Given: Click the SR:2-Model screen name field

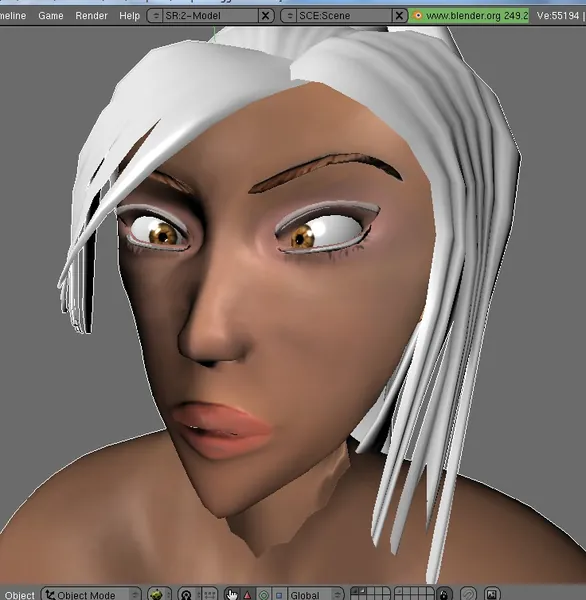Looking at the screenshot, I should pyautogui.click(x=210, y=16).
